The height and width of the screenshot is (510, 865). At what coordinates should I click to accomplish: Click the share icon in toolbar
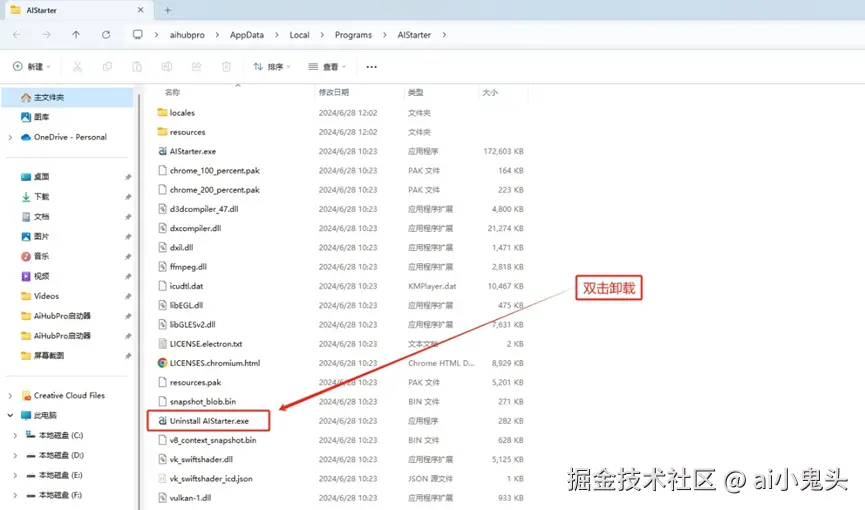[196, 67]
